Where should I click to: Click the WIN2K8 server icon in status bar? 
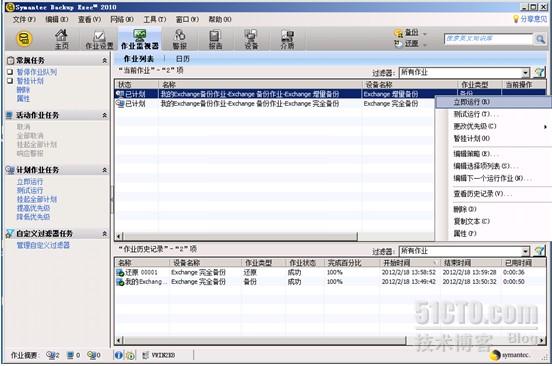click(x=145, y=355)
